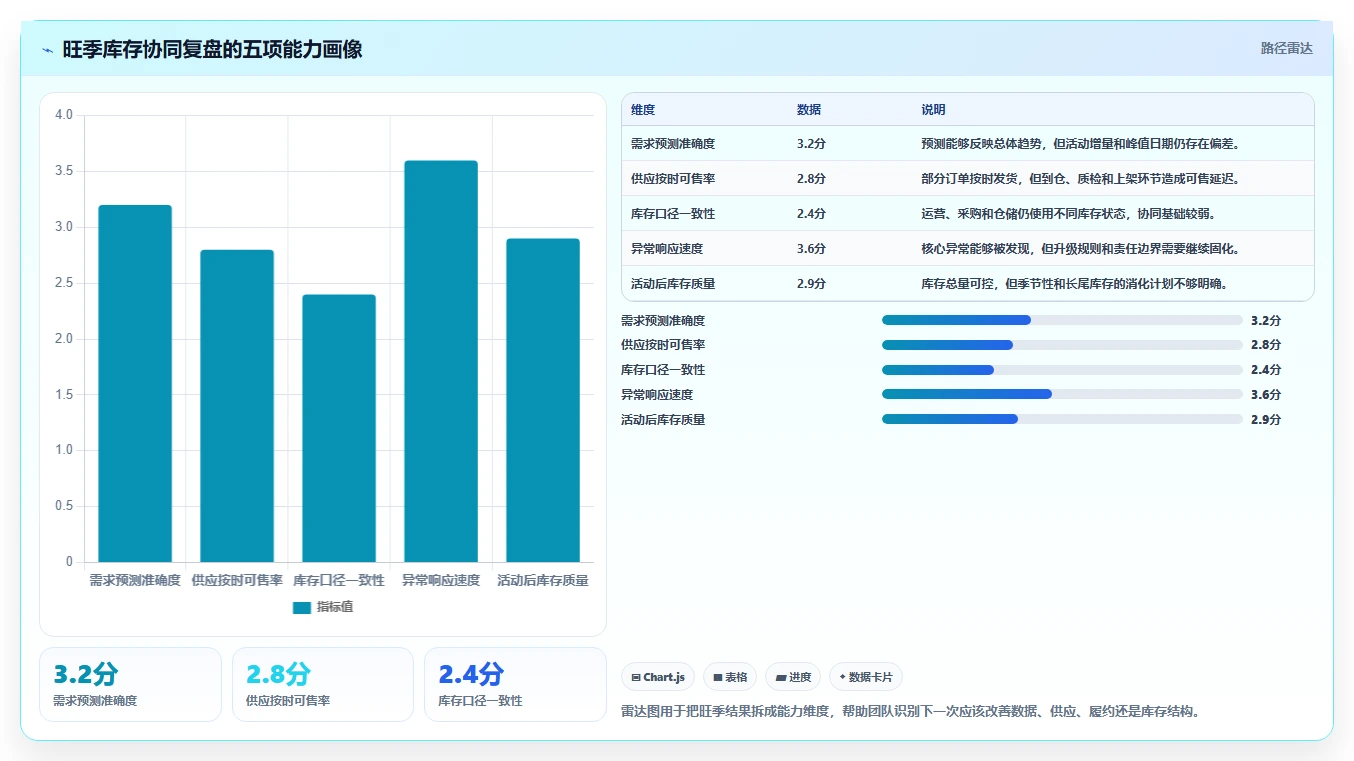Click the footer note starting 雷达图用于
This screenshot has height=761, width=1354.
[910, 712]
